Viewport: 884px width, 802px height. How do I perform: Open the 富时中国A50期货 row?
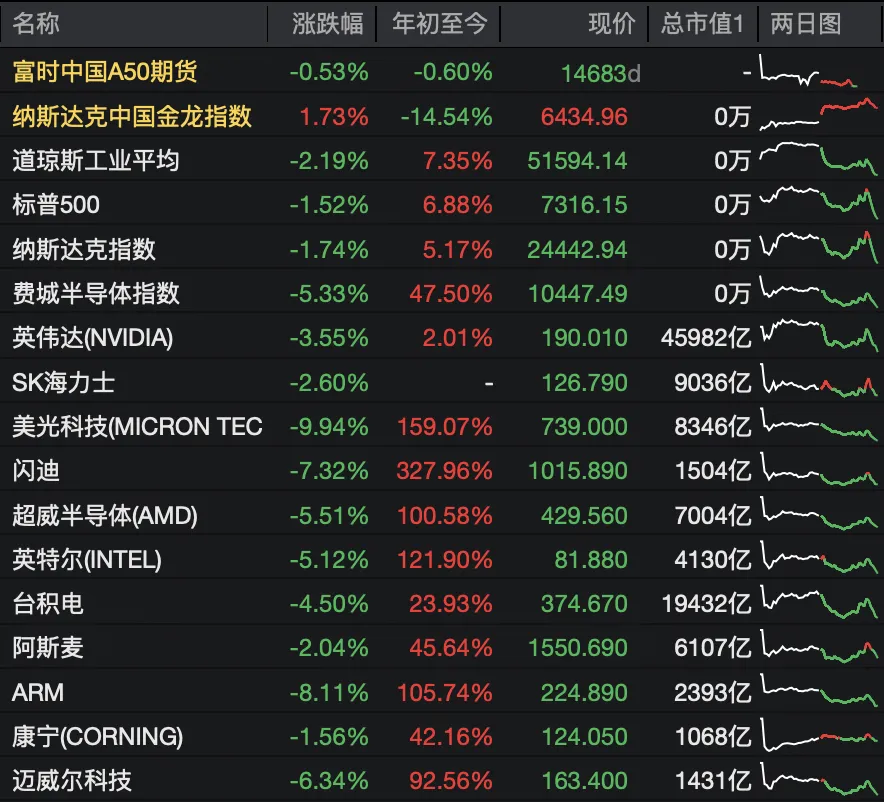442,72
